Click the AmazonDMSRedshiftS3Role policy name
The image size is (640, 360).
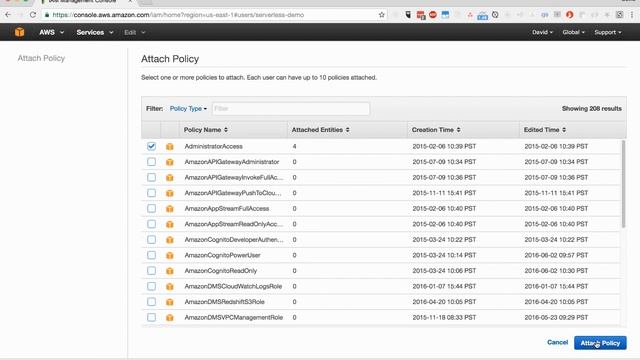pos(224,302)
